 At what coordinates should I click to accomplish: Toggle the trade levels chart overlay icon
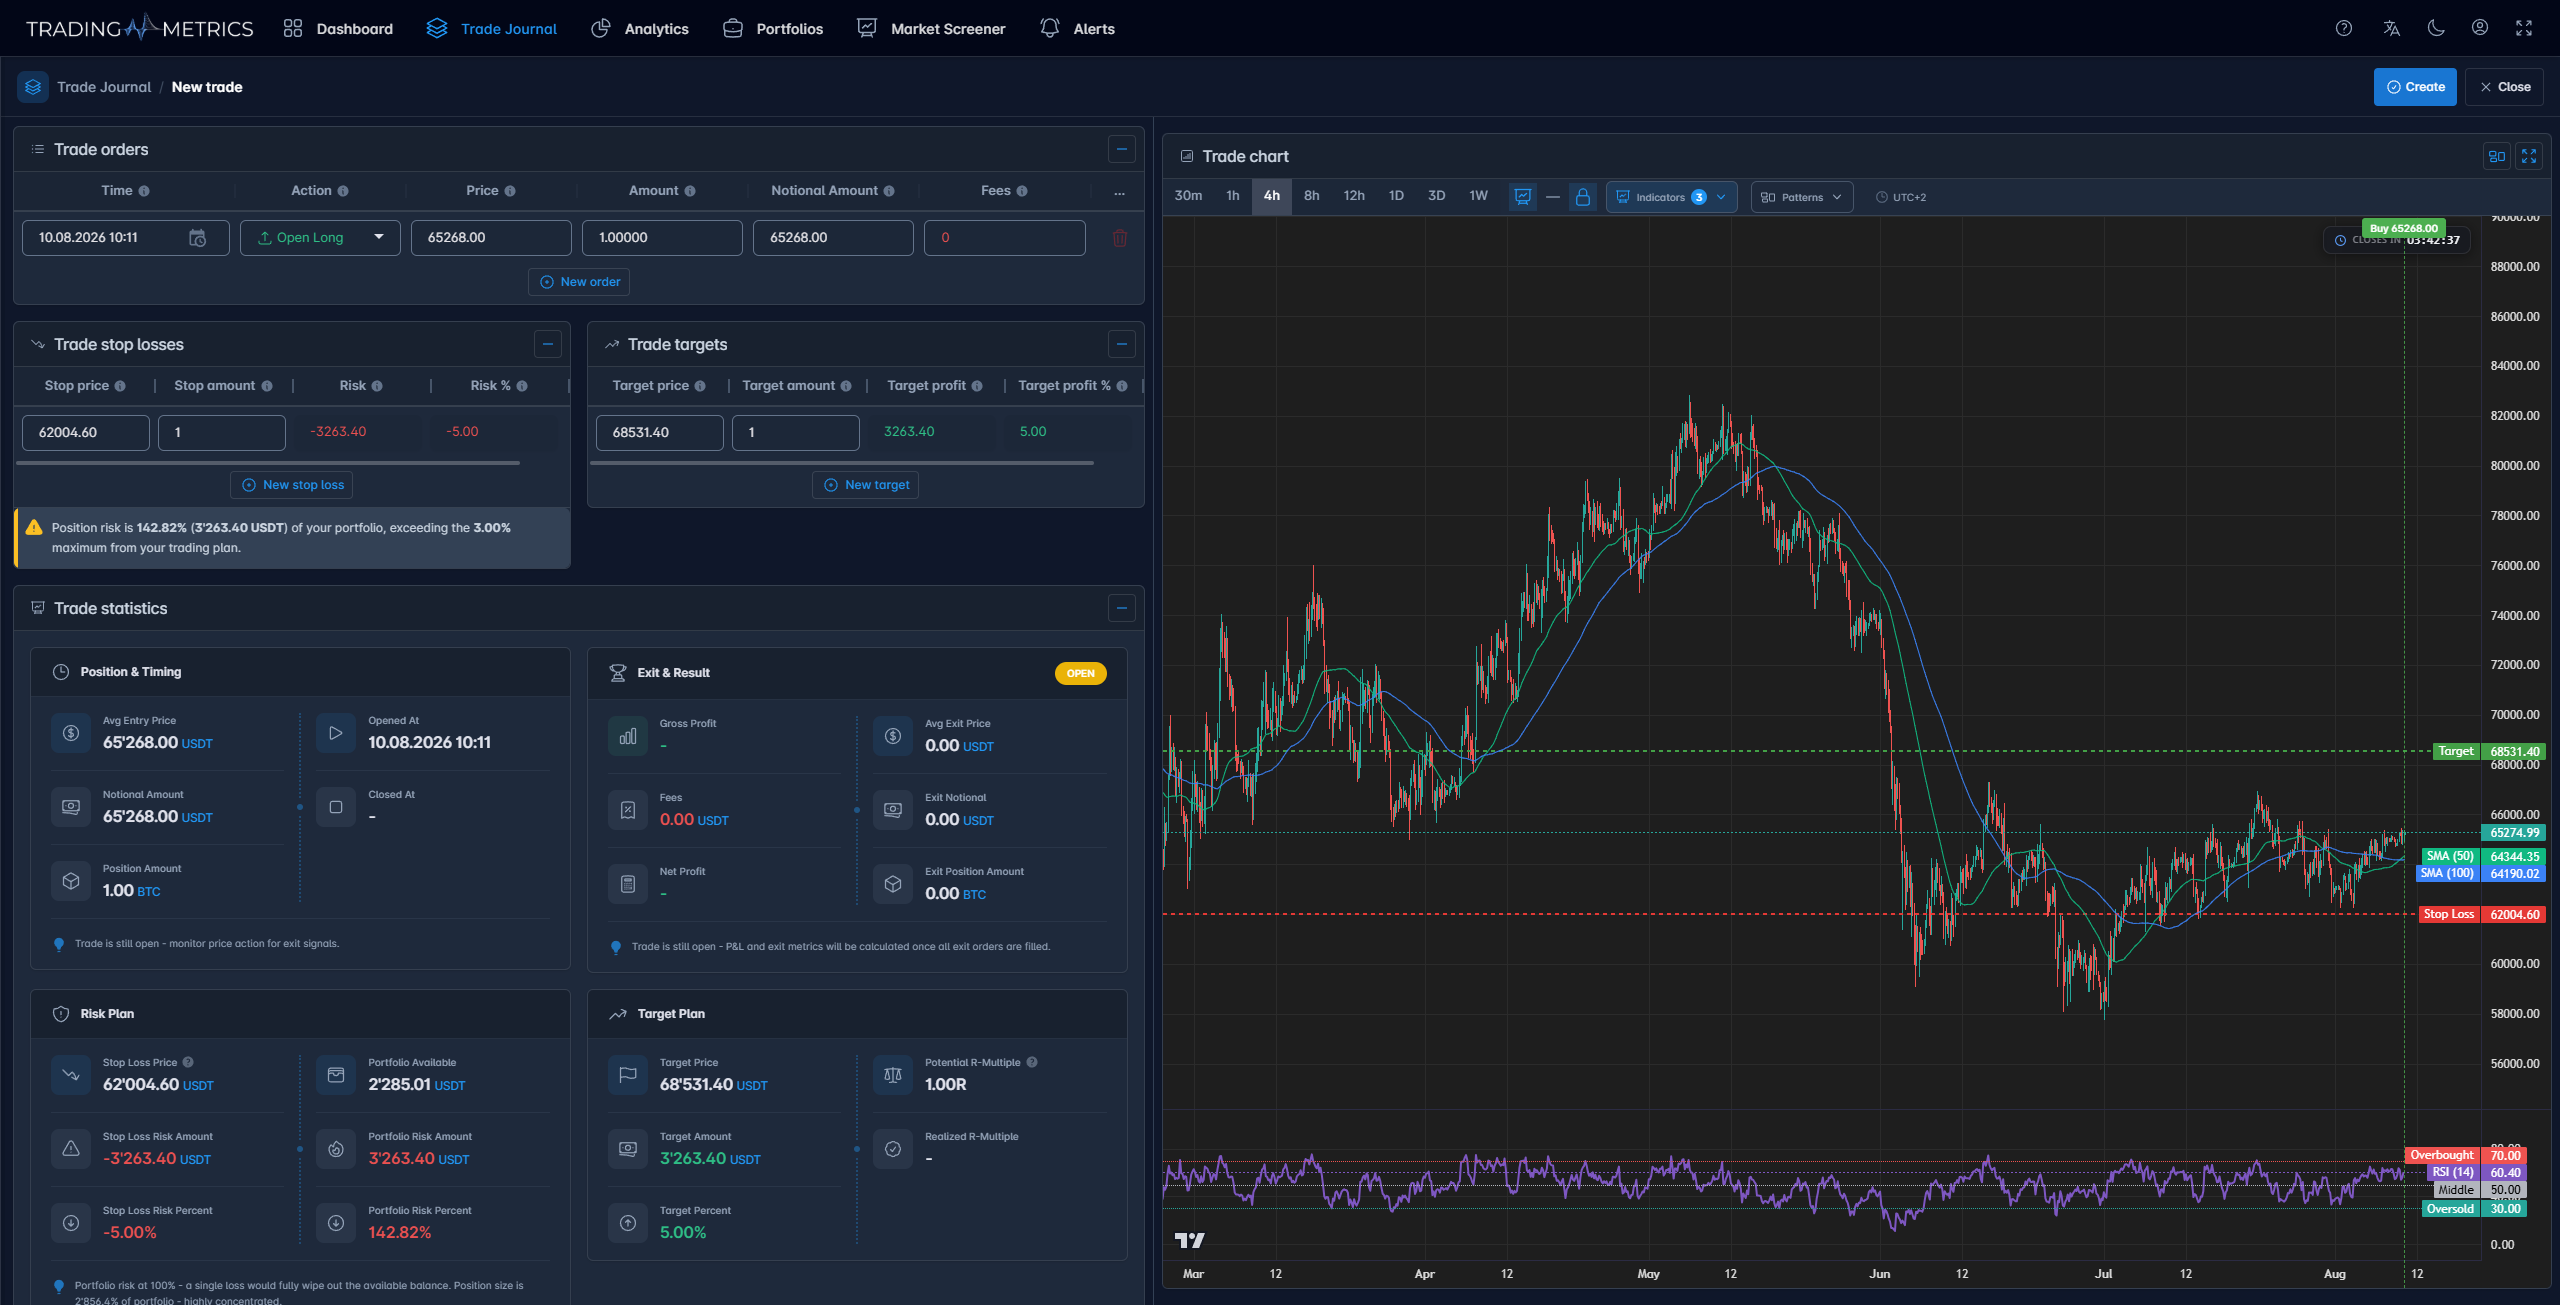[x=1523, y=197]
